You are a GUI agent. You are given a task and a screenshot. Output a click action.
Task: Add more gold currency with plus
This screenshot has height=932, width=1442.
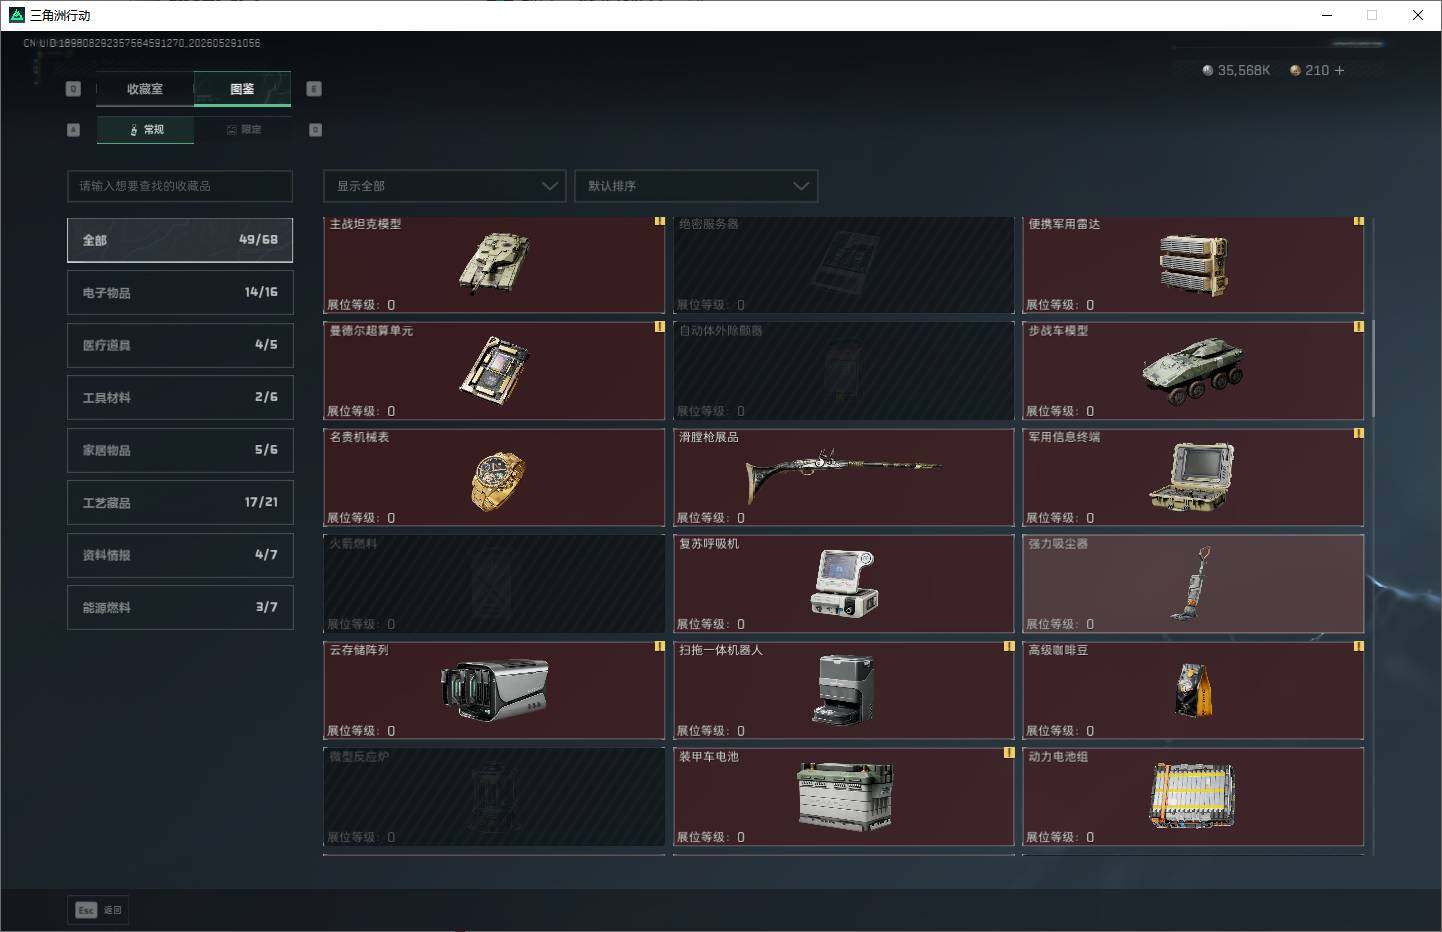click(x=1339, y=70)
